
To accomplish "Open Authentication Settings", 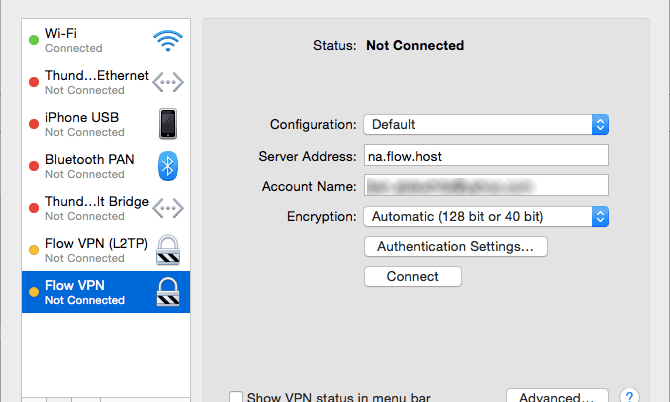I will click(455, 246).
